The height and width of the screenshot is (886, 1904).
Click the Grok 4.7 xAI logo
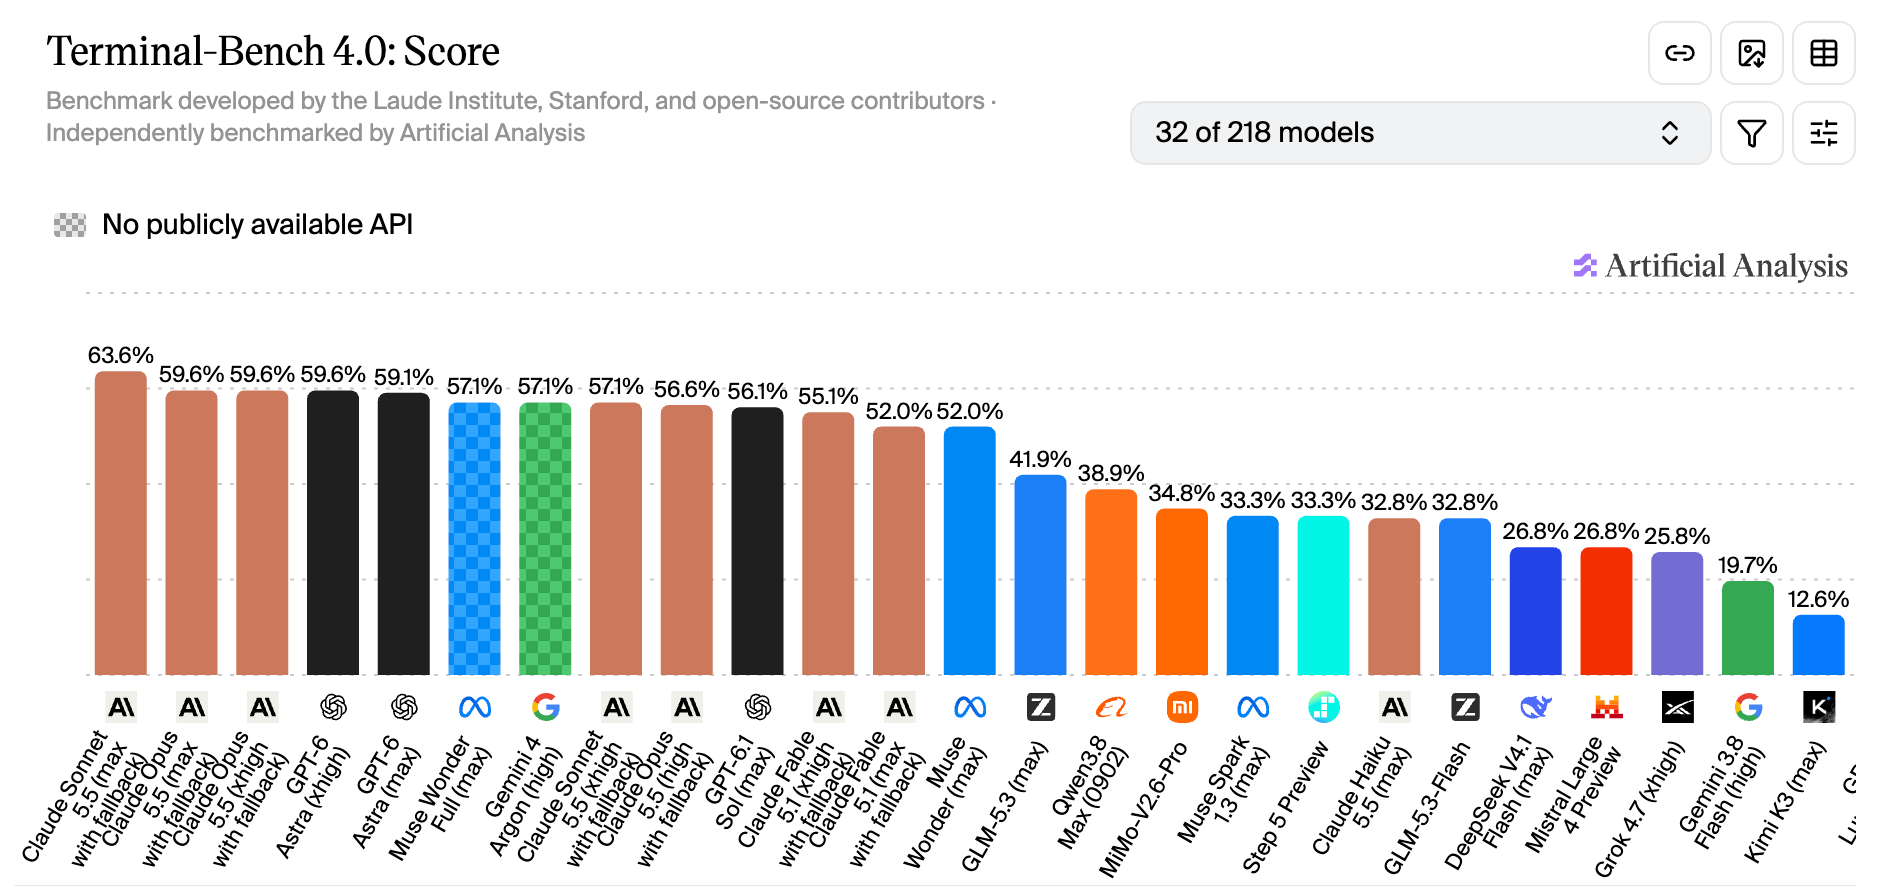(1678, 707)
